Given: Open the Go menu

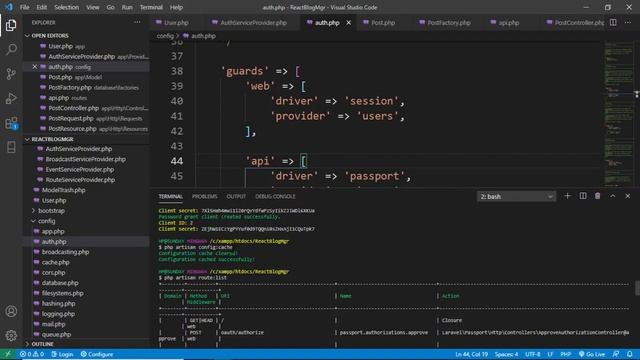Looking at the screenshot, I should tap(111, 7).
